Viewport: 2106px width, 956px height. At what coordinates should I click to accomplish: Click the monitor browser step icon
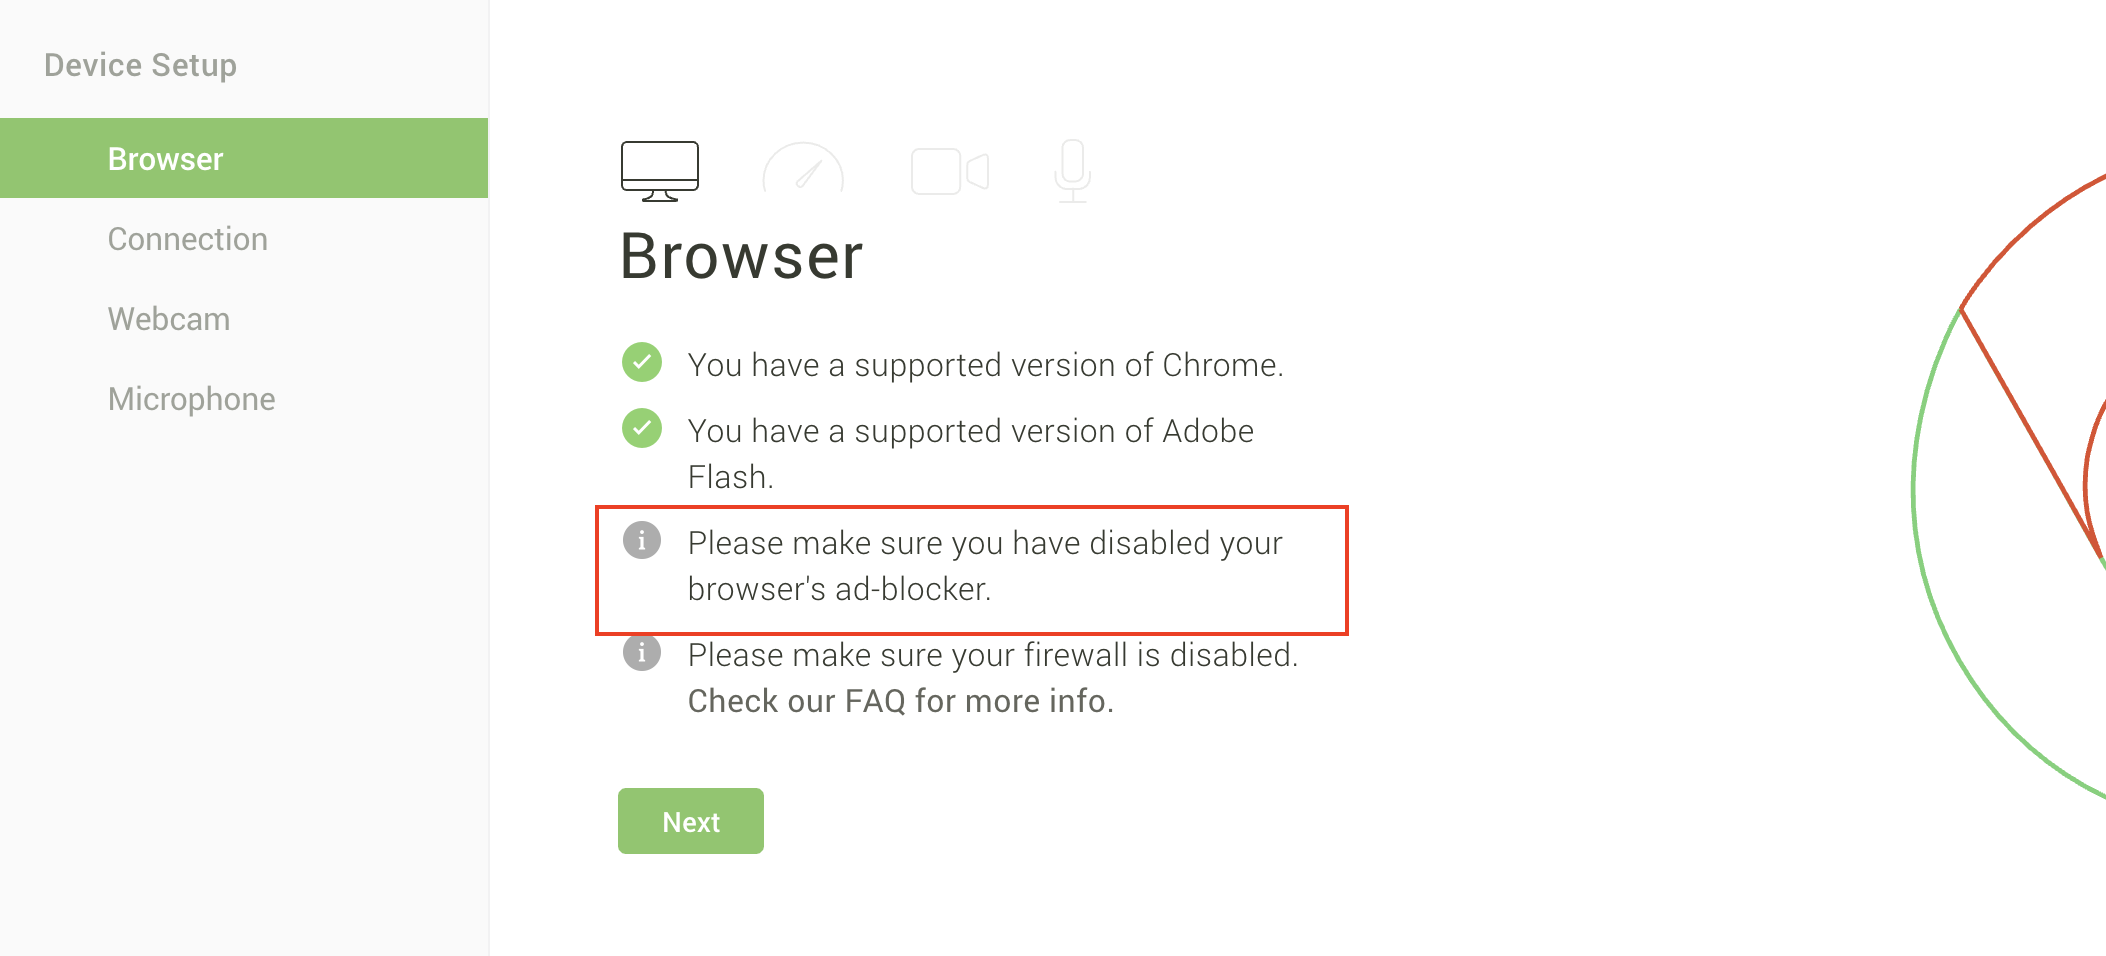(x=660, y=171)
